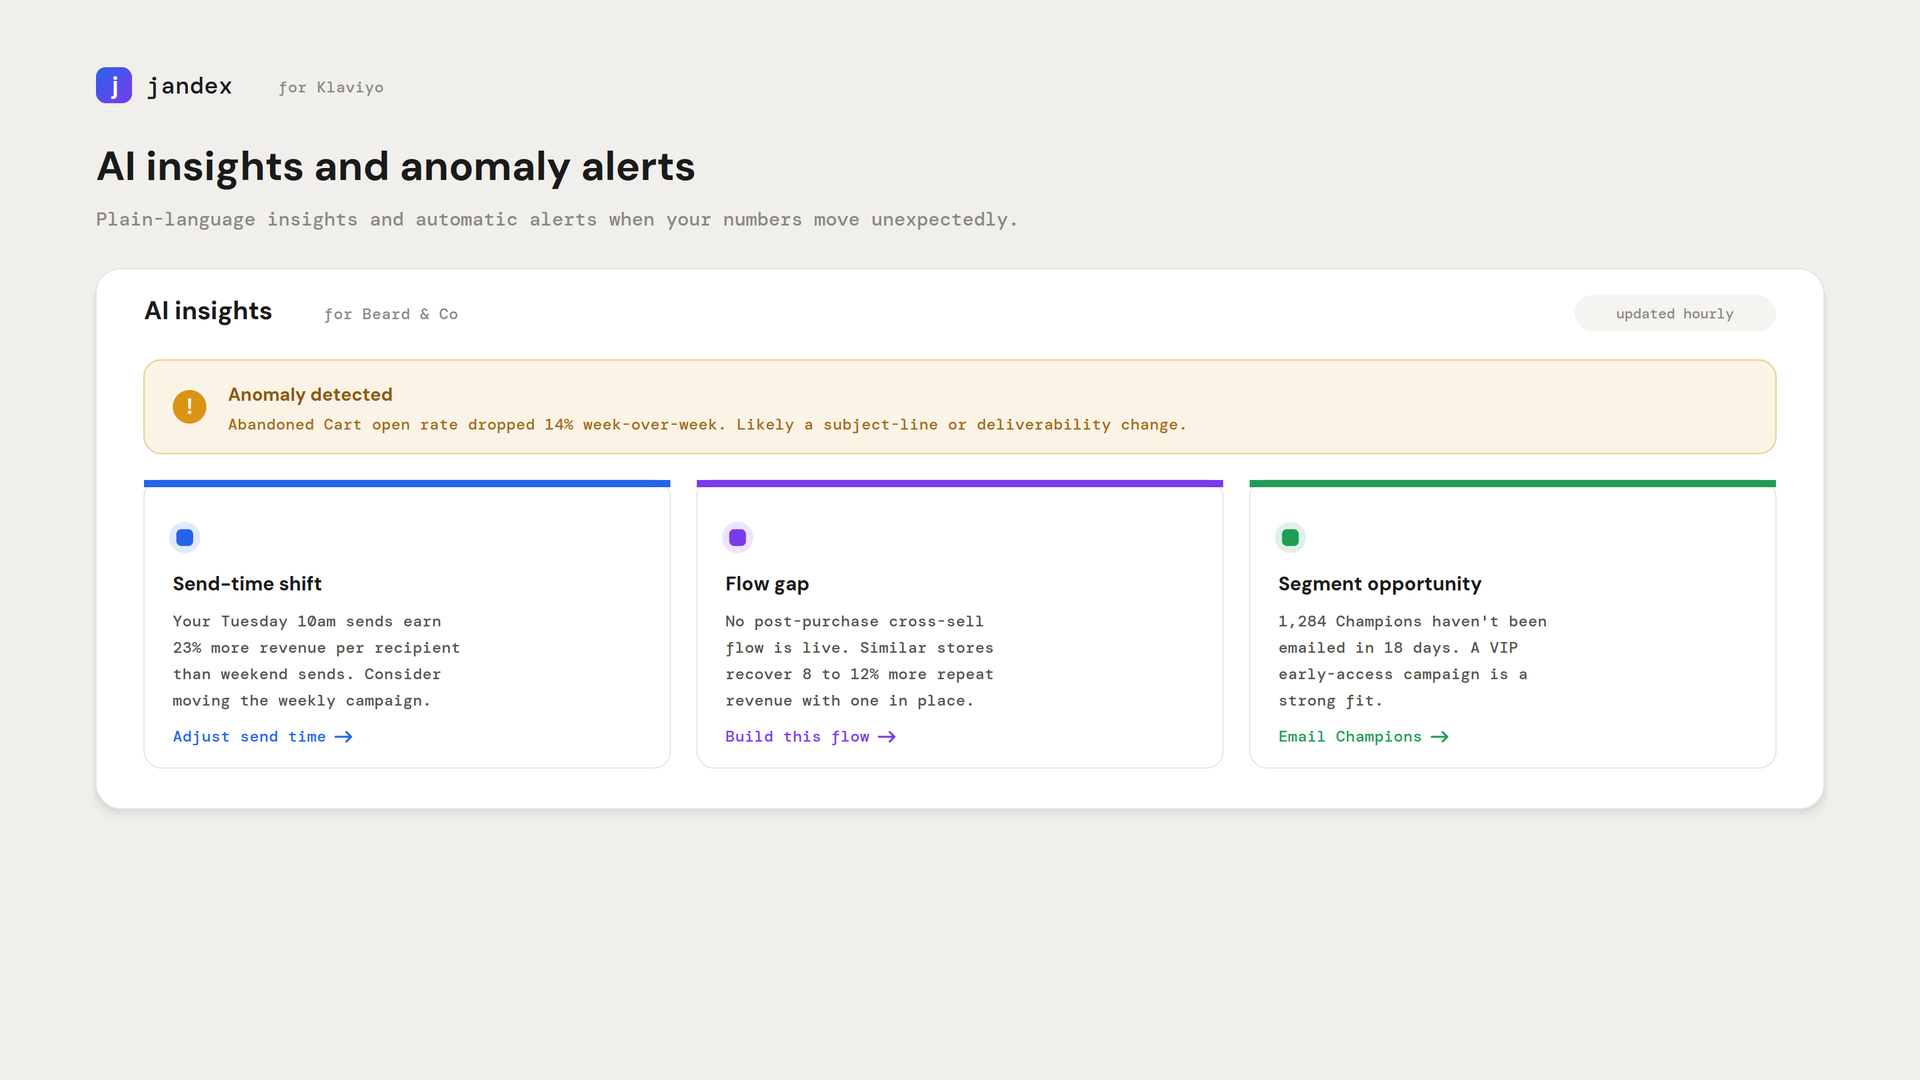The image size is (1920, 1080).
Task: Click the green Segment opportunity icon
Action: pyautogui.click(x=1291, y=538)
